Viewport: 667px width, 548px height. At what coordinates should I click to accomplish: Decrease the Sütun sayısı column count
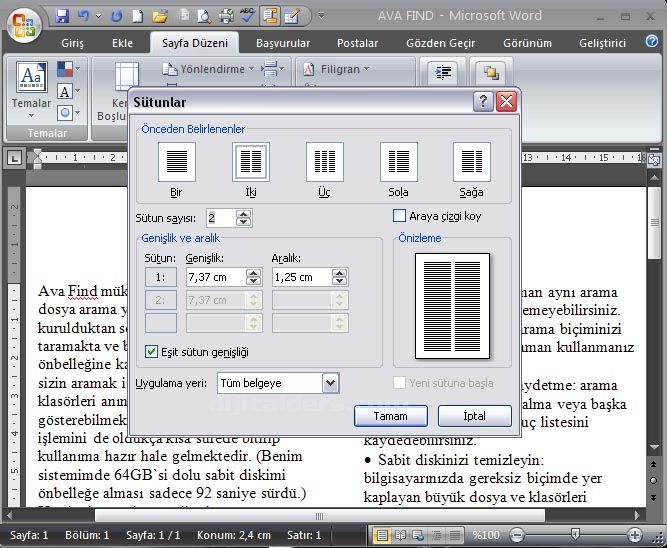click(x=244, y=222)
